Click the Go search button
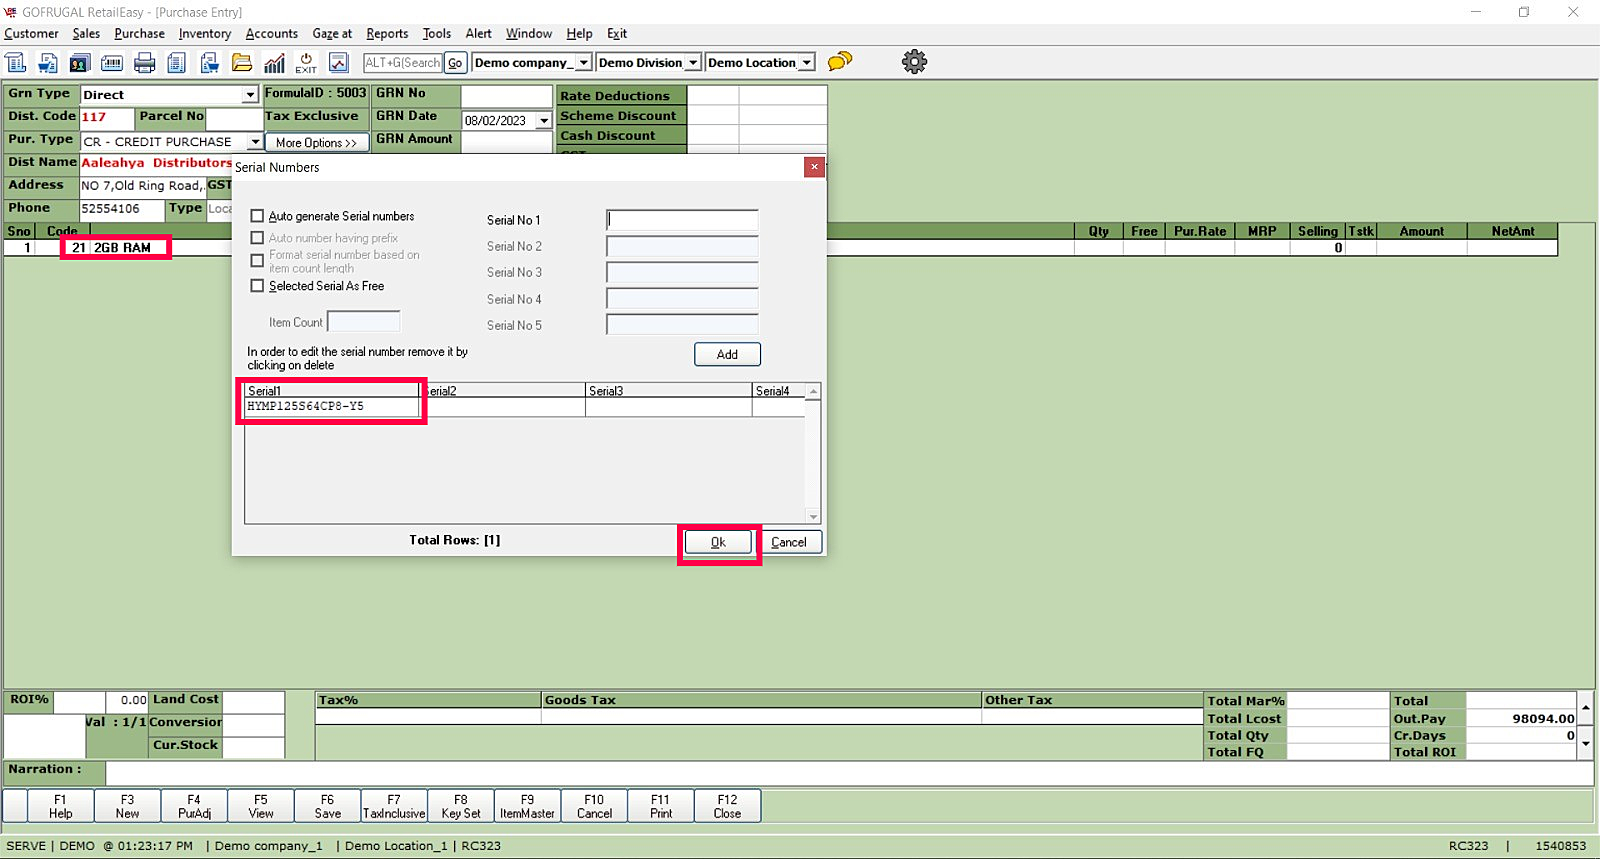Image resolution: width=1600 pixels, height=859 pixels. (x=455, y=63)
